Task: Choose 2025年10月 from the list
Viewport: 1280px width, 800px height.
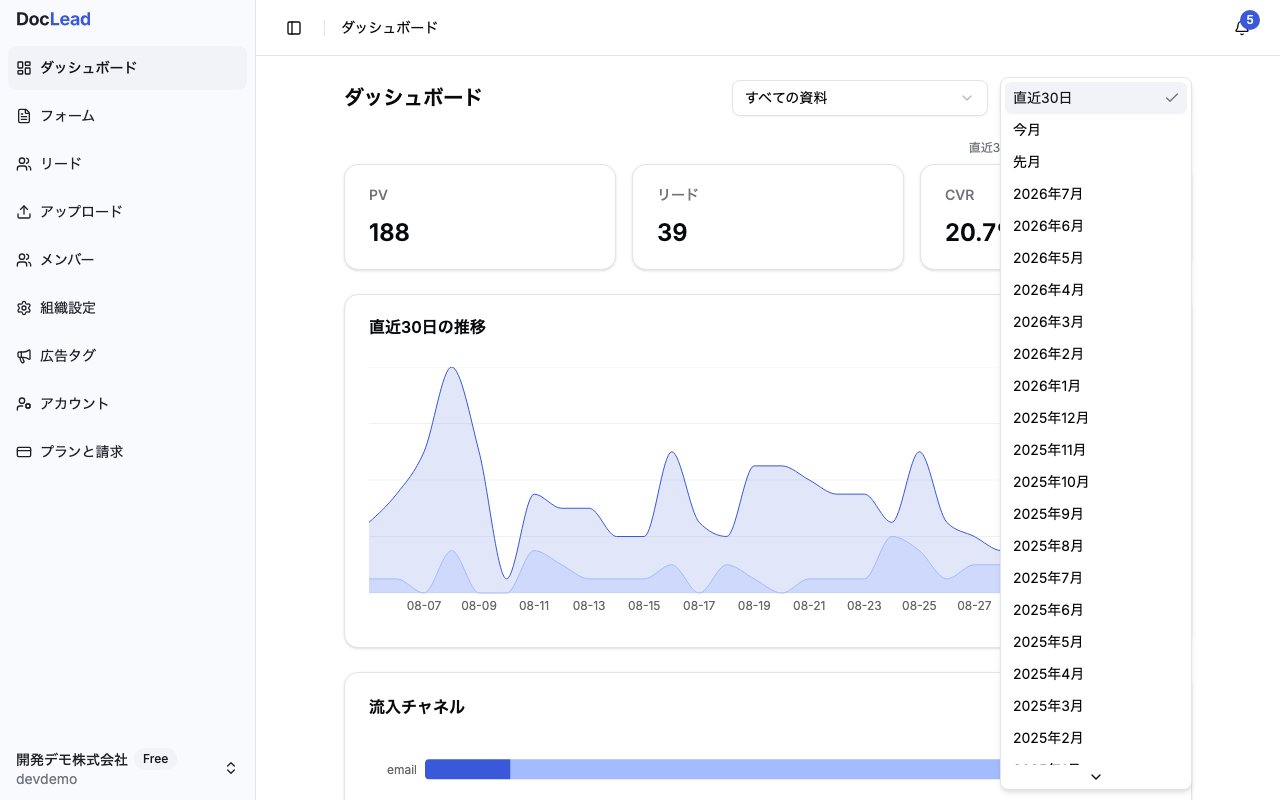Action: click(1096, 482)
